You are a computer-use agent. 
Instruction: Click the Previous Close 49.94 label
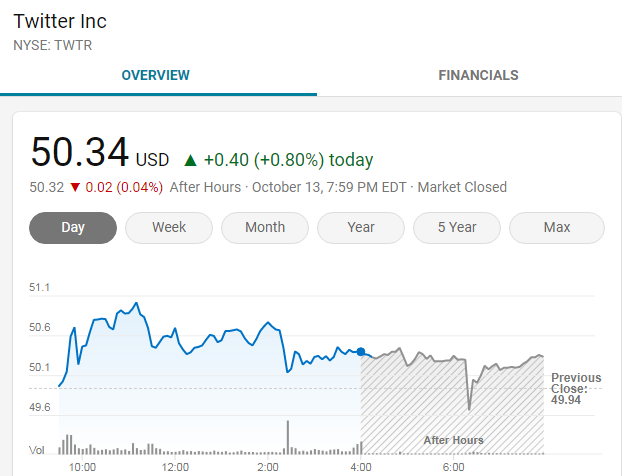pos(576,389)
